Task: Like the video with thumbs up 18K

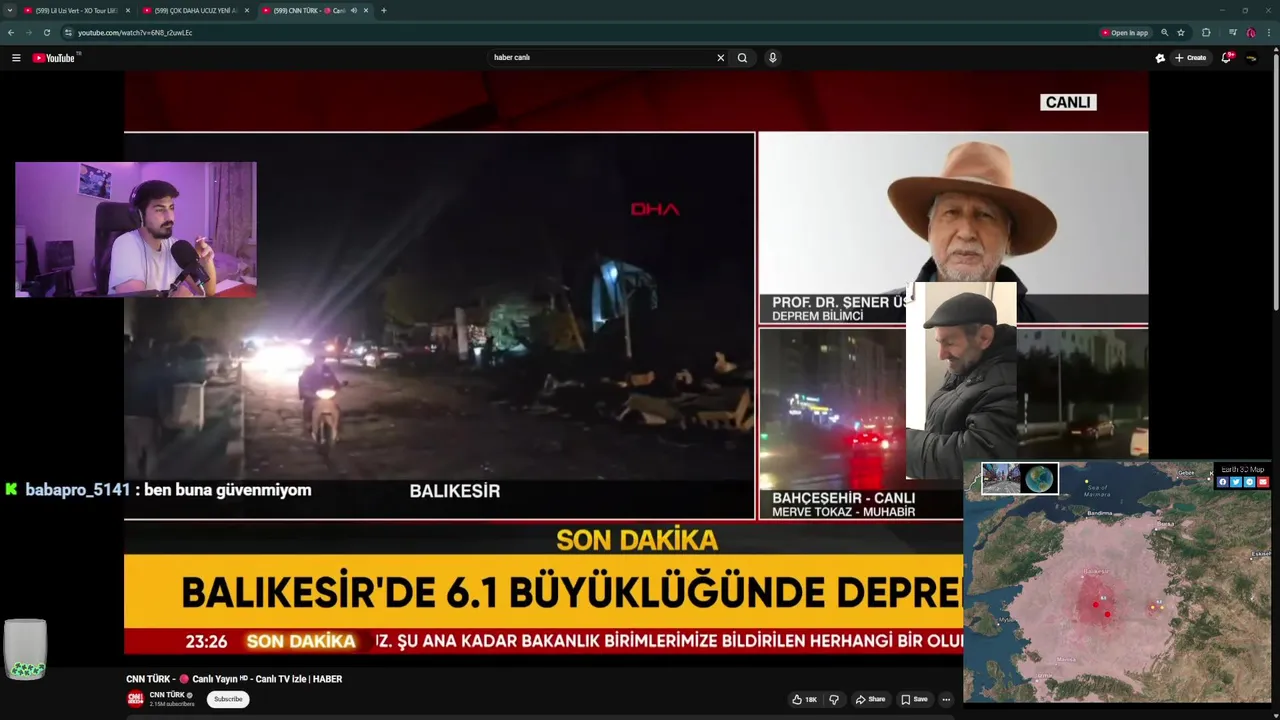Action: tap(804, 699)
